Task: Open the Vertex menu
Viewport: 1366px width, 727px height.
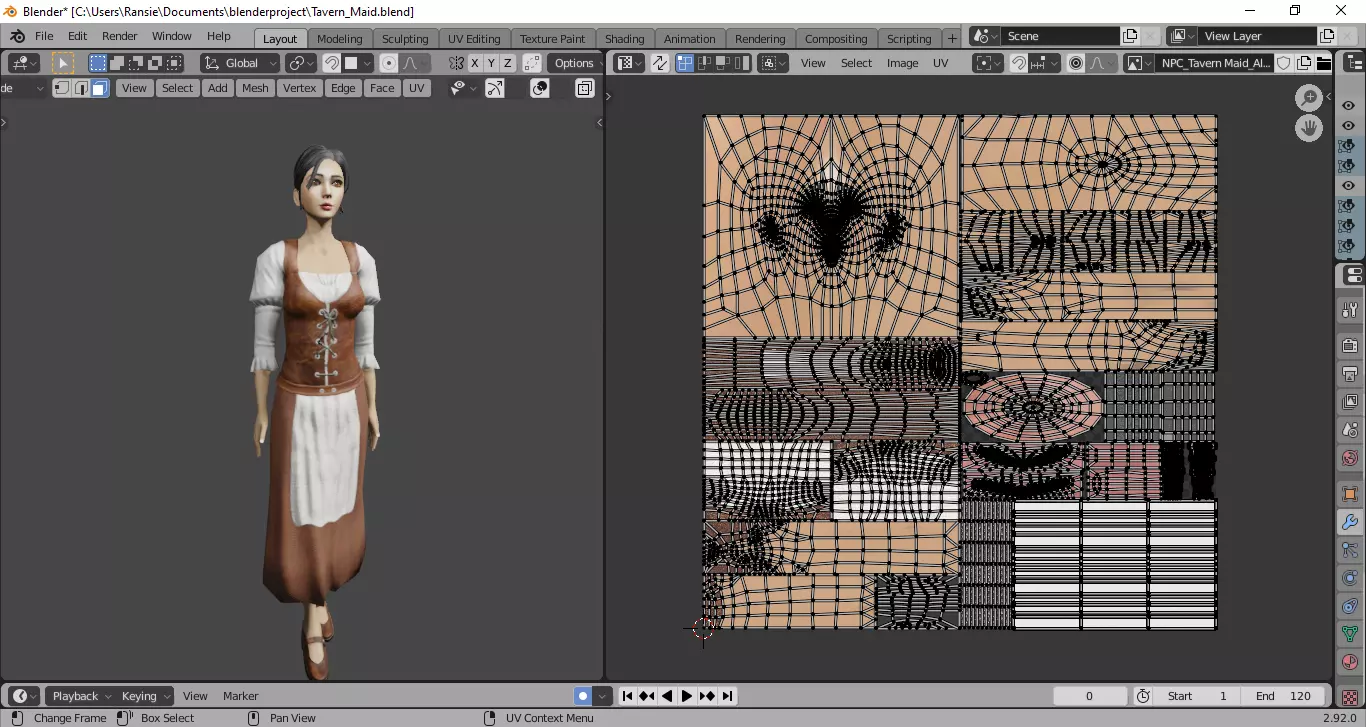Action: [x=299, y=88]
